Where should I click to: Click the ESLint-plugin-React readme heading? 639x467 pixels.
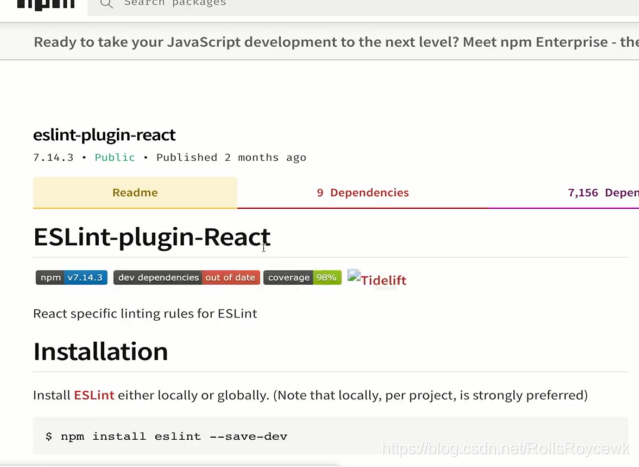(x=152, y=237)
